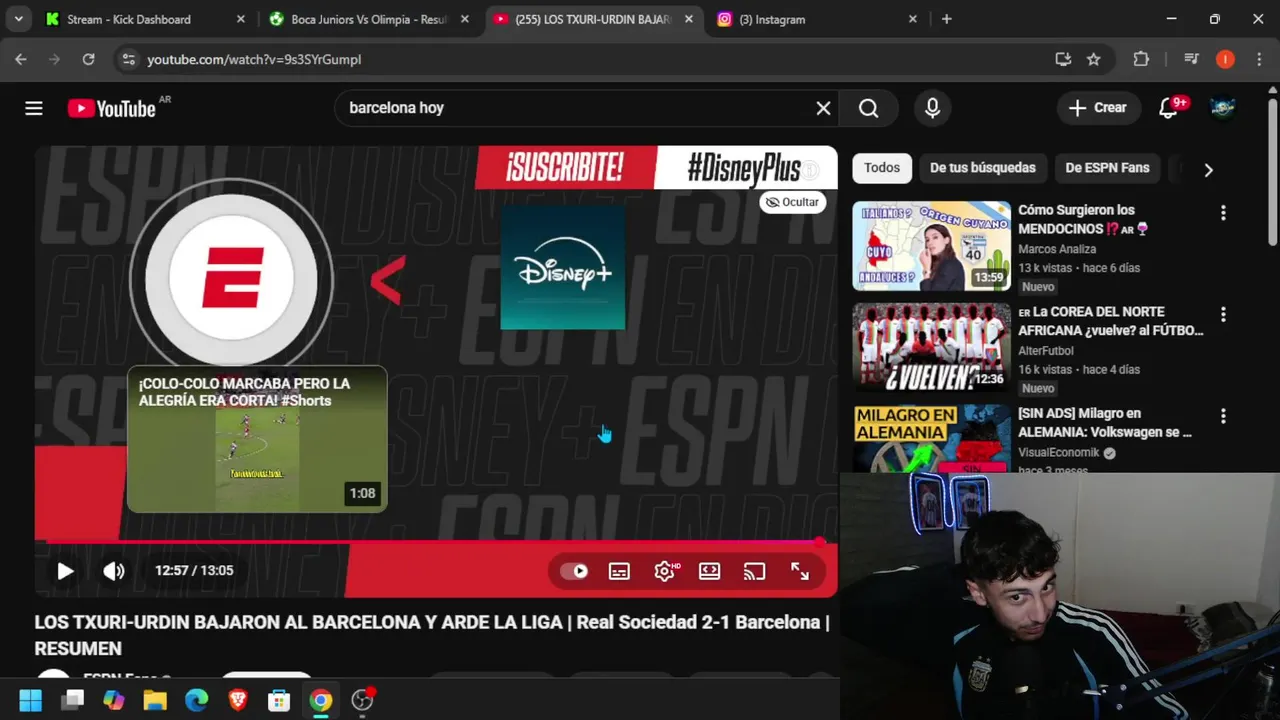This screenshot has width=1280, height=720.
Task: Click the page scrollbar thumb
Action: 1272,170
